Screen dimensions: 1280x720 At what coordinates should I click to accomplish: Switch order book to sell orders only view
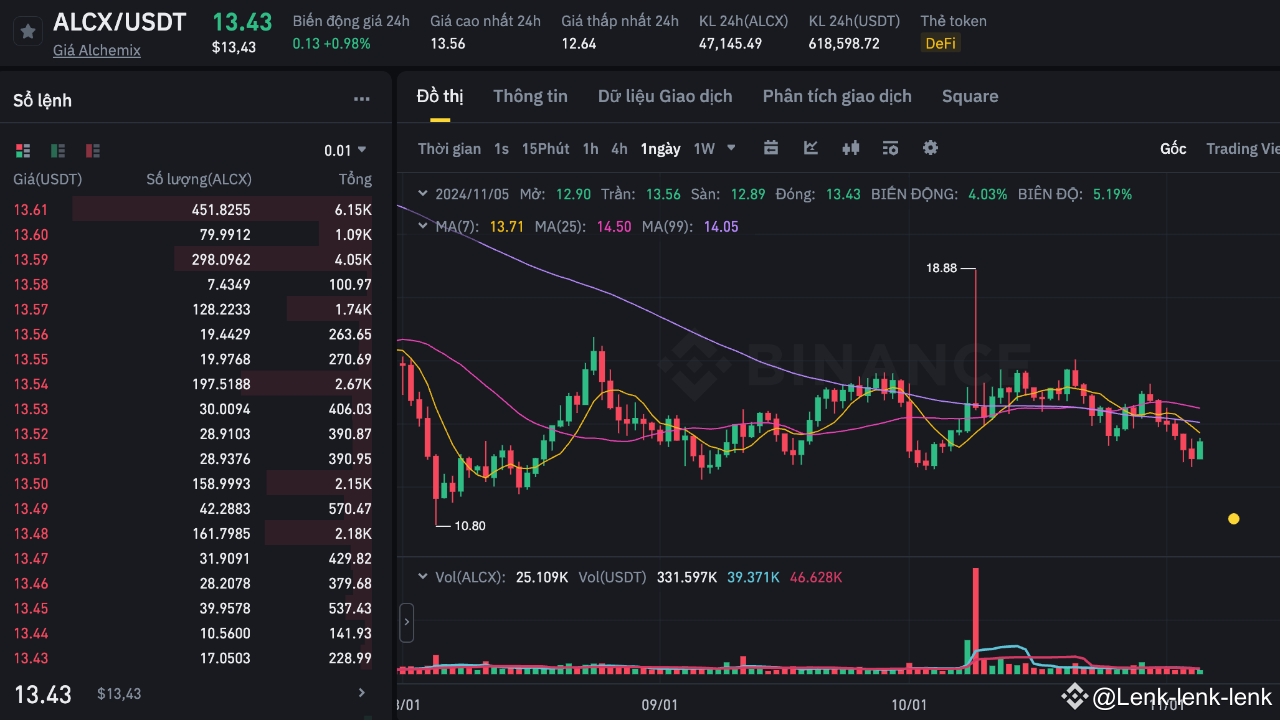click(92, 149)
